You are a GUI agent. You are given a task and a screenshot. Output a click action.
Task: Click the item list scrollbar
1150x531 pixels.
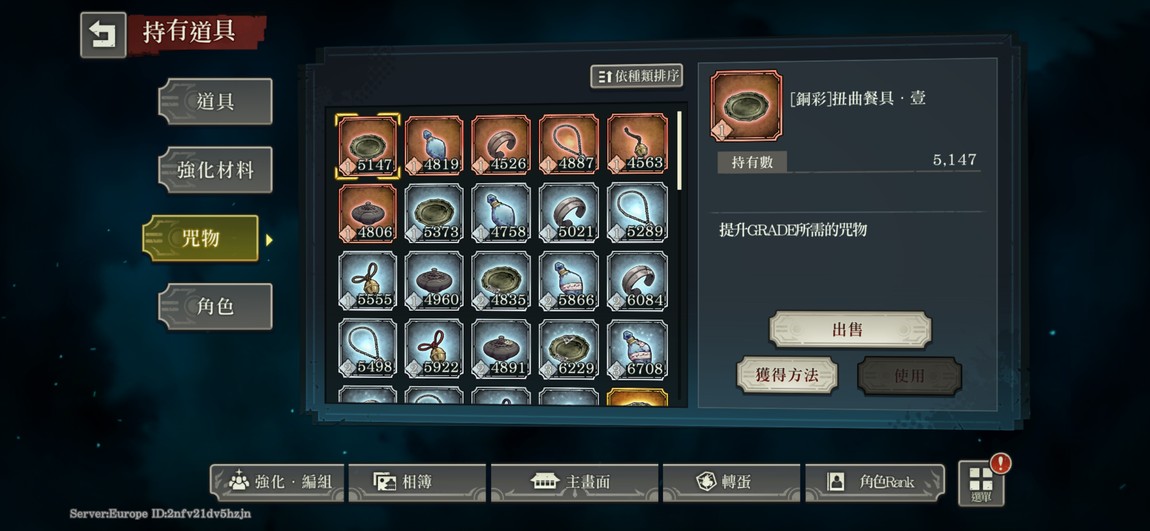[x=679, y=150]
